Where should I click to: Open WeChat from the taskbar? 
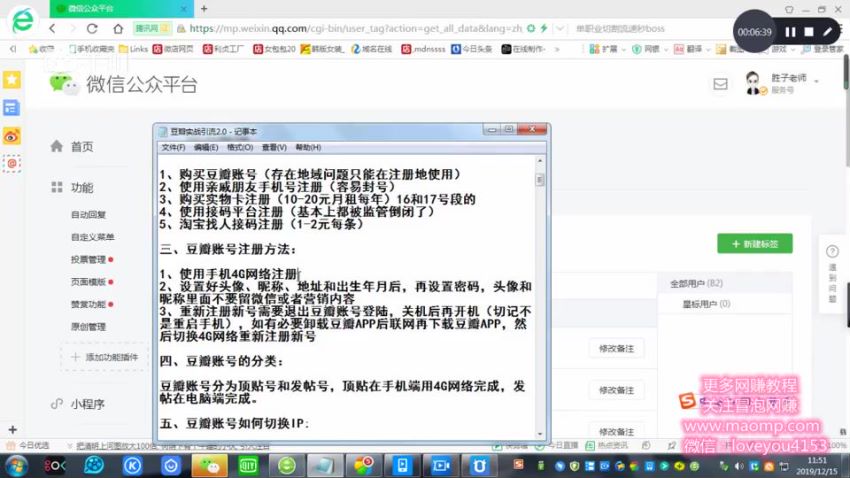[210, 466]
